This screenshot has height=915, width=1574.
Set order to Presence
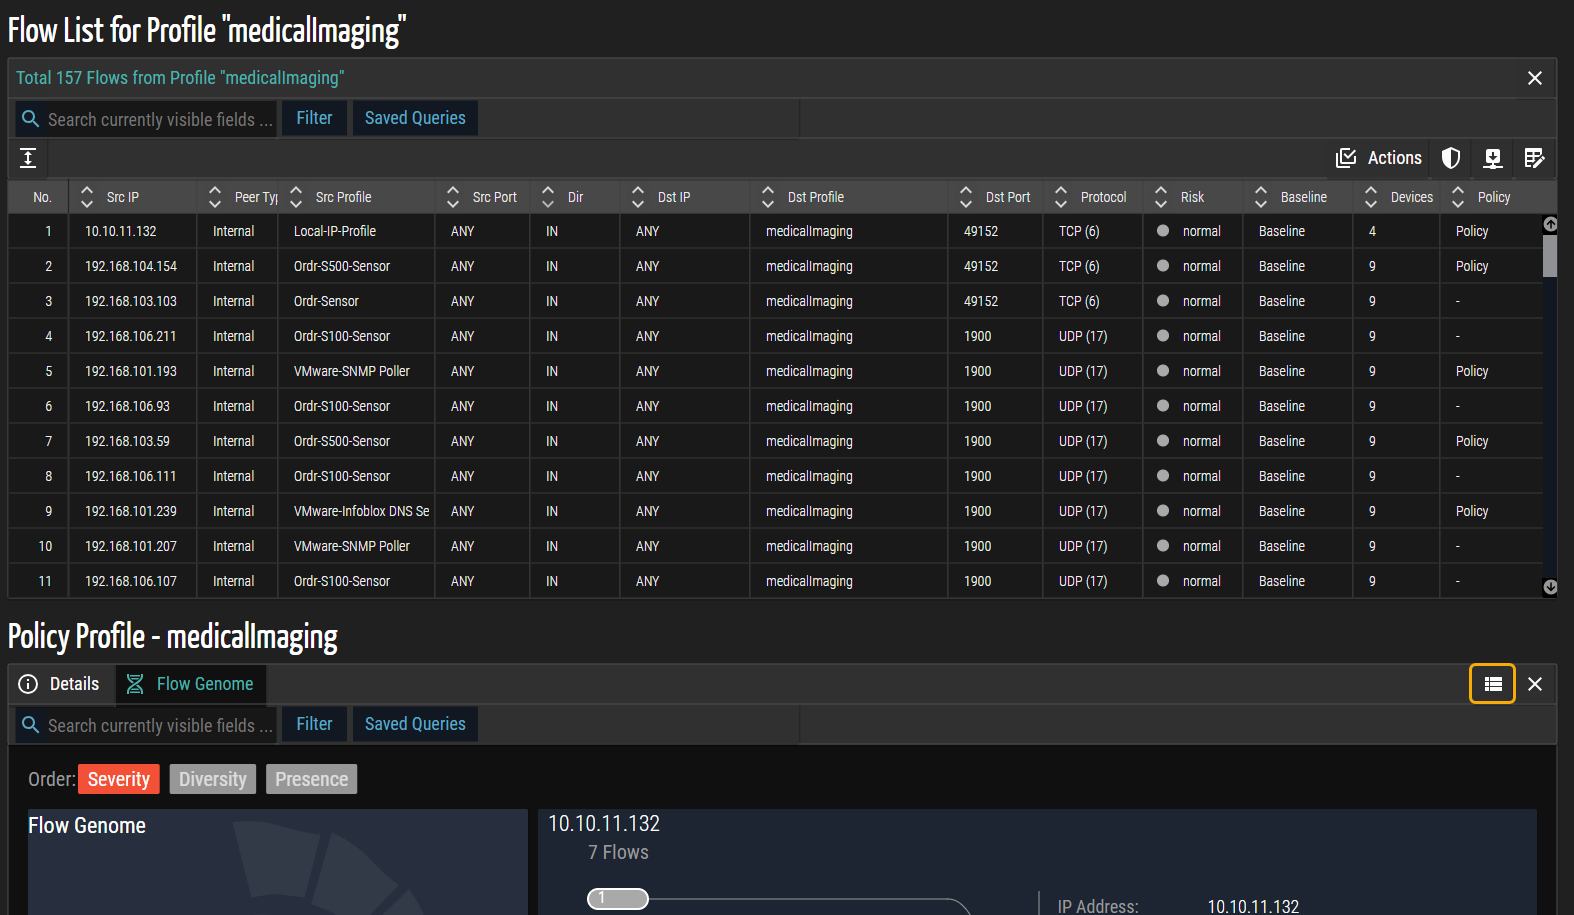pyautogui.click(x=311, y=779)
